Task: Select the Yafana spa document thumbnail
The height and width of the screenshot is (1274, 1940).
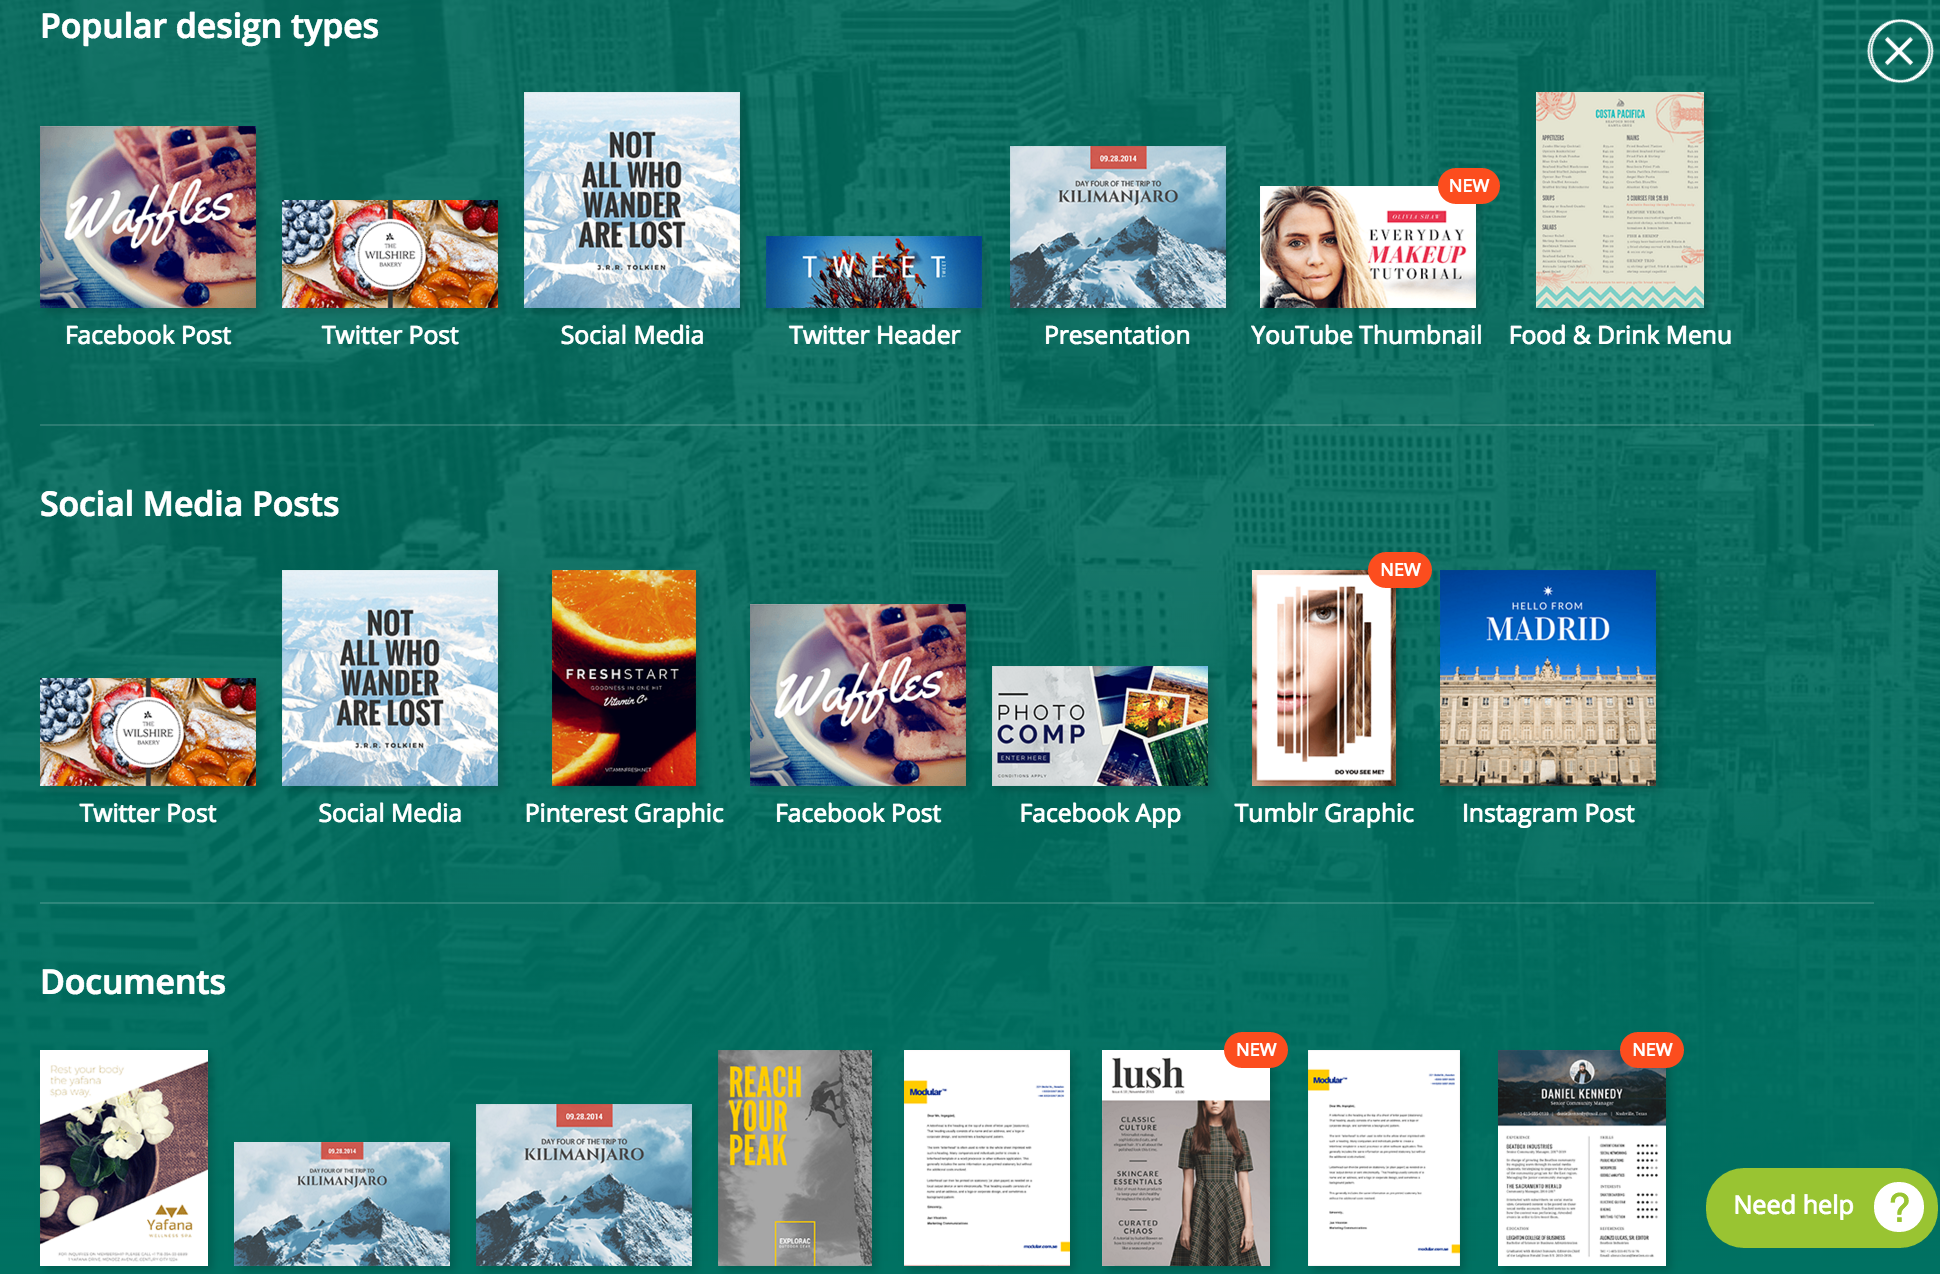Action: [124, 1158]
